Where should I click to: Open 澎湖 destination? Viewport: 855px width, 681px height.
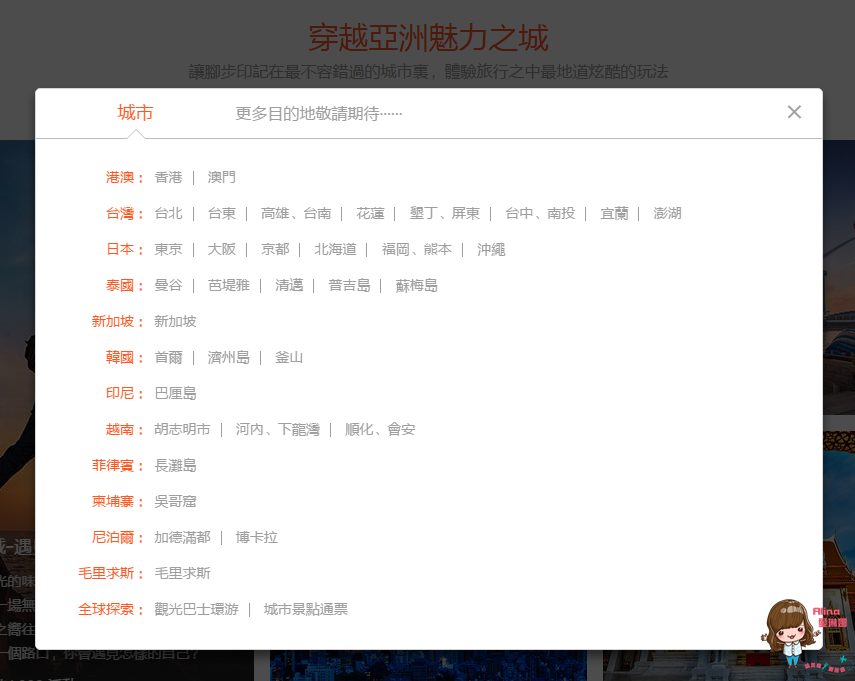pos(667,213)
